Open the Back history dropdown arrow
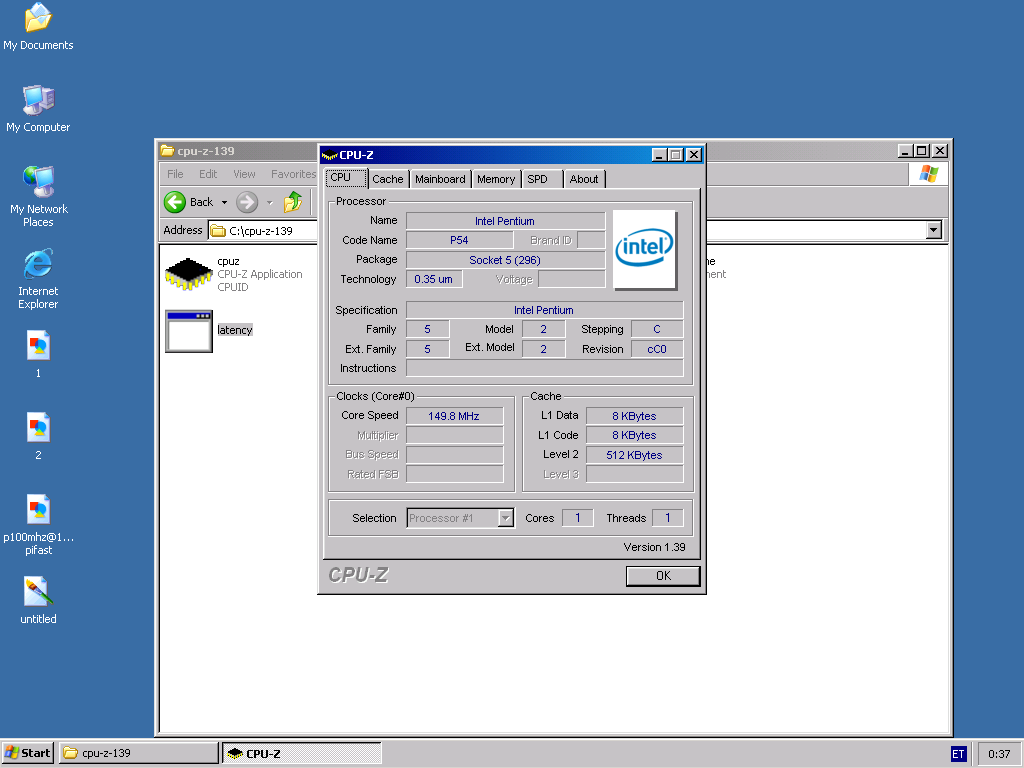 pyautogui.click(x=224, y=202)
